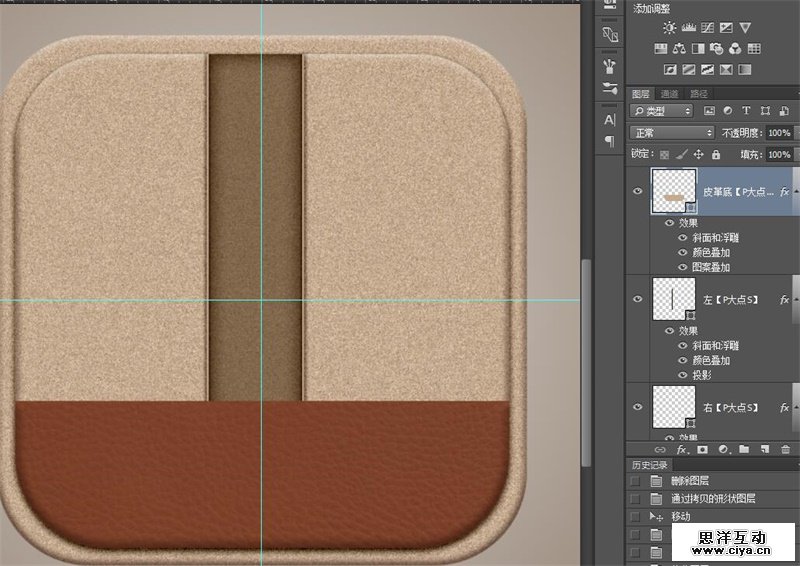Lock all with the padlock icon
Image resolution: width=800 pixels, height=566 pixels.
[716, 155]
